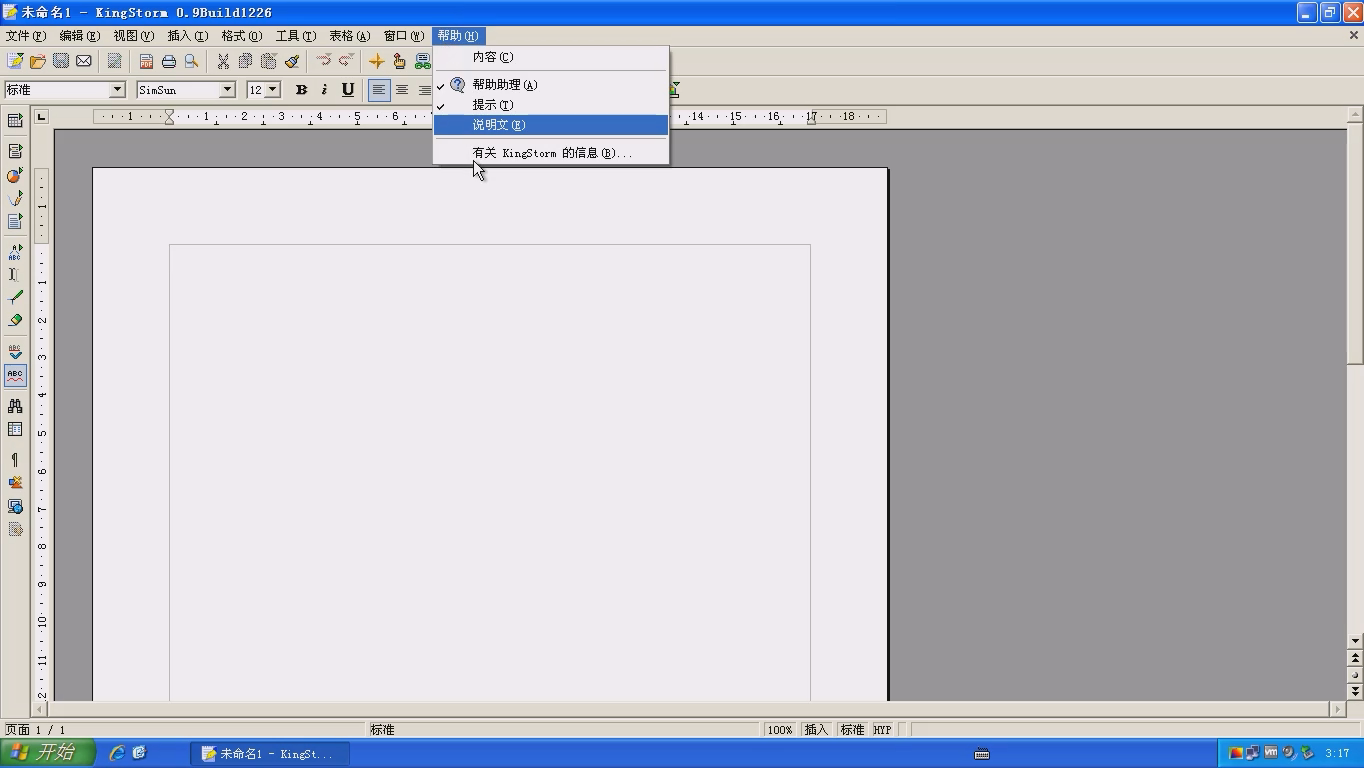Toggle the Bold formatting button
Viewport: 1364px width, 768px height.
[301, 90]
